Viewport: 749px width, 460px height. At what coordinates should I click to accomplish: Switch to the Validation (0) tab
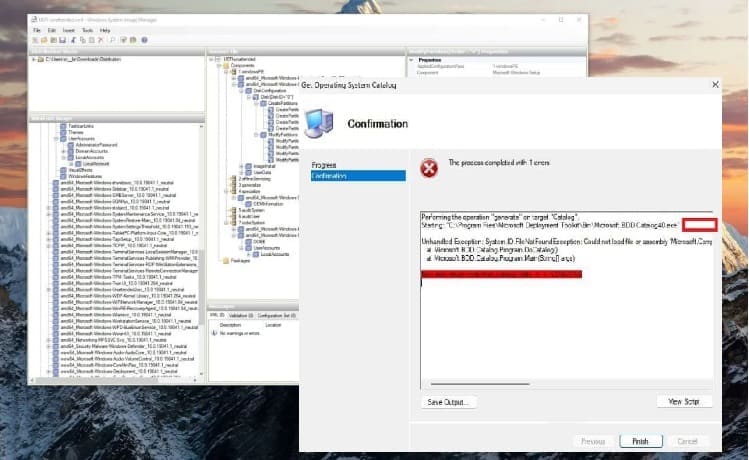241,315
